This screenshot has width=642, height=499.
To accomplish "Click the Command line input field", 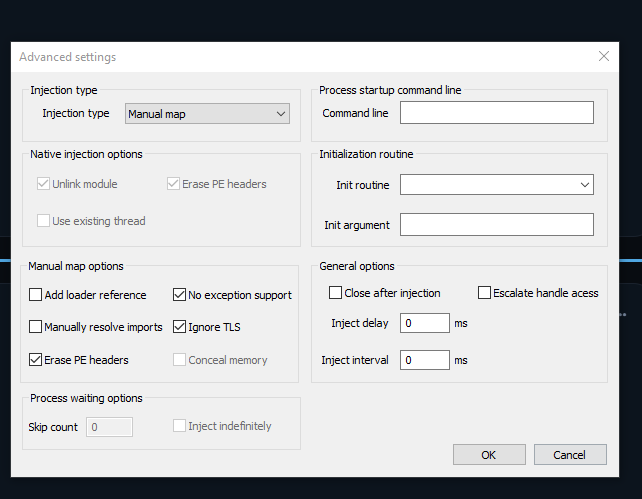I will click(x=496, y=114).
